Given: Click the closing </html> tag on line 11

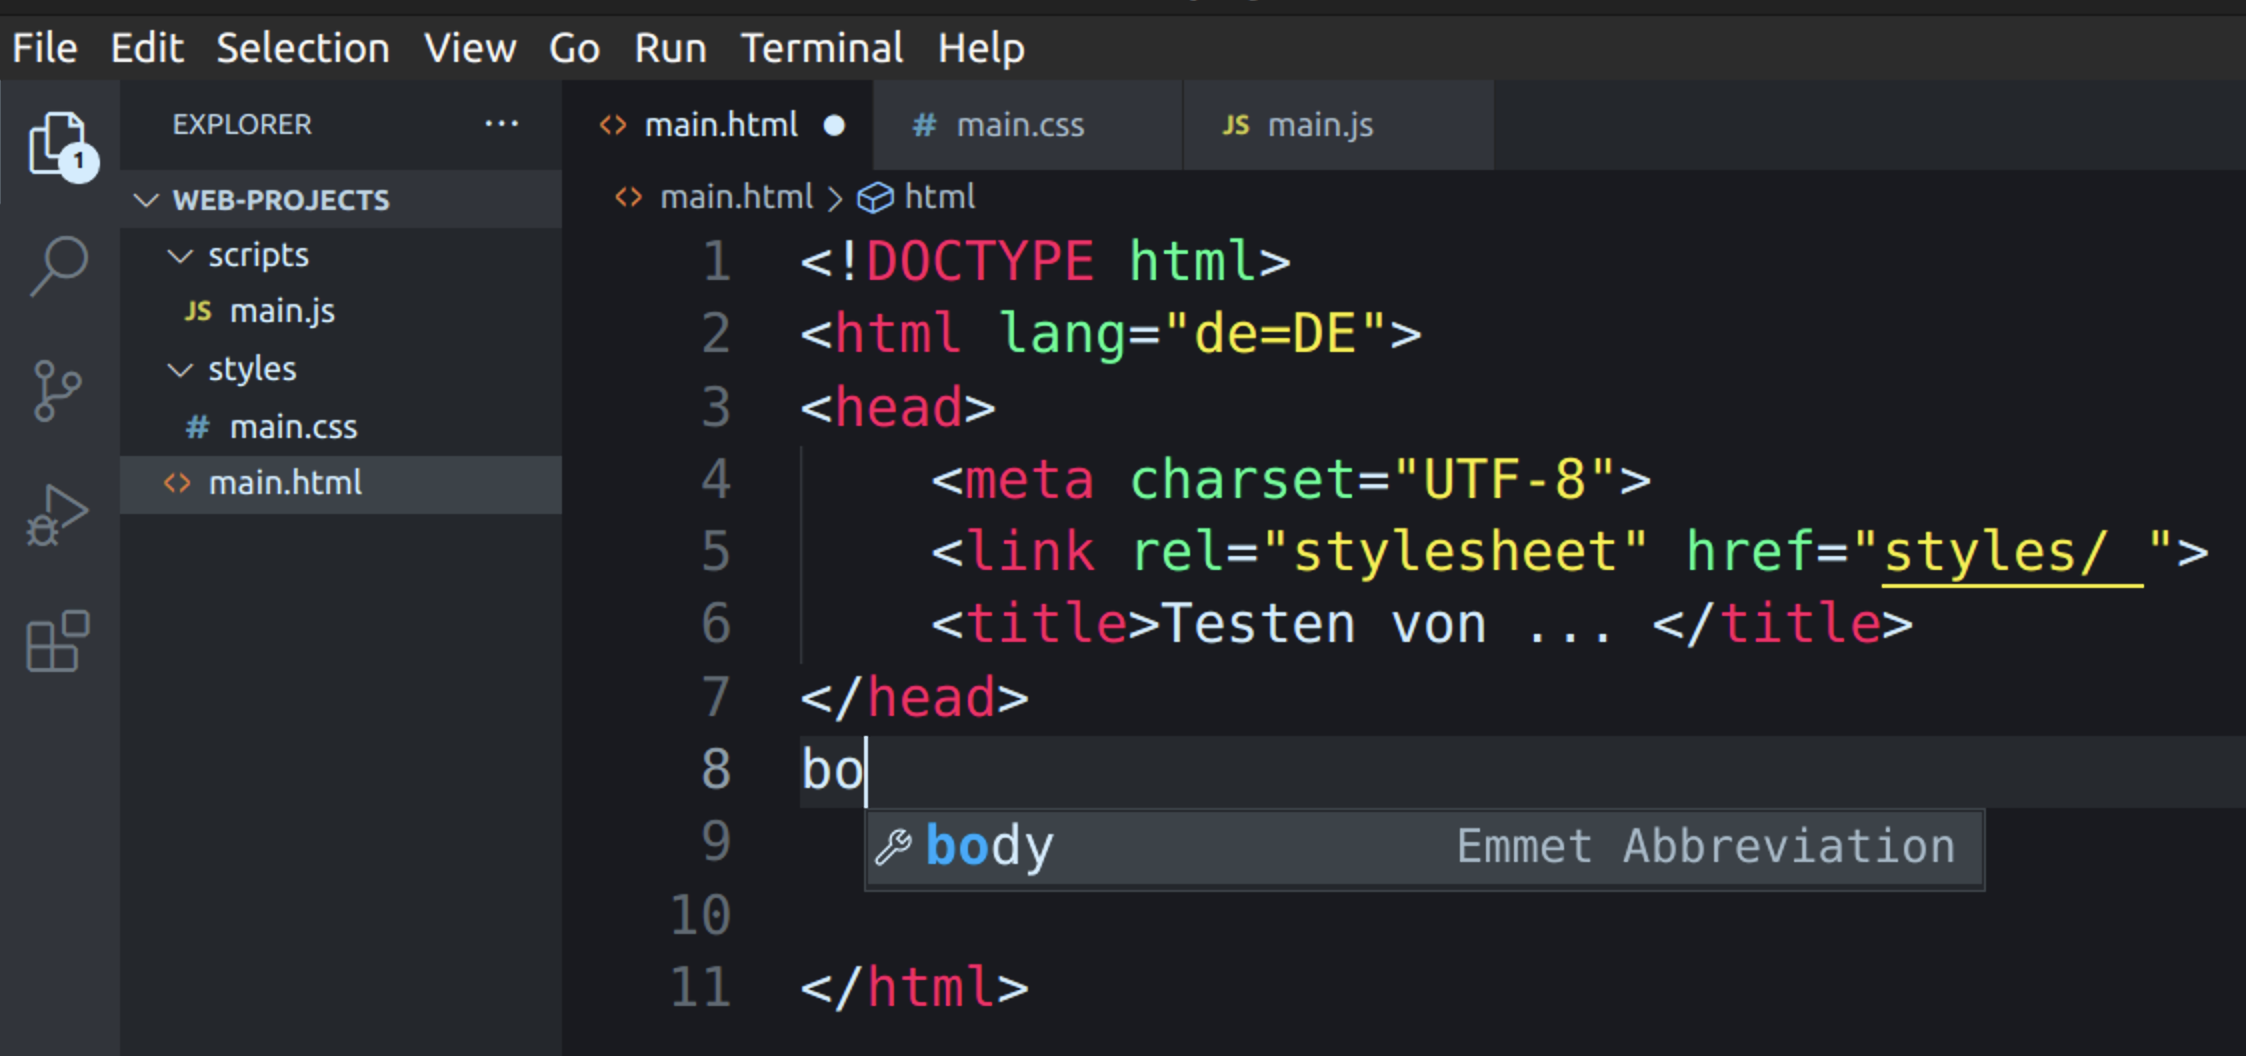Looking at the screenshot, I should coord(914,988).
